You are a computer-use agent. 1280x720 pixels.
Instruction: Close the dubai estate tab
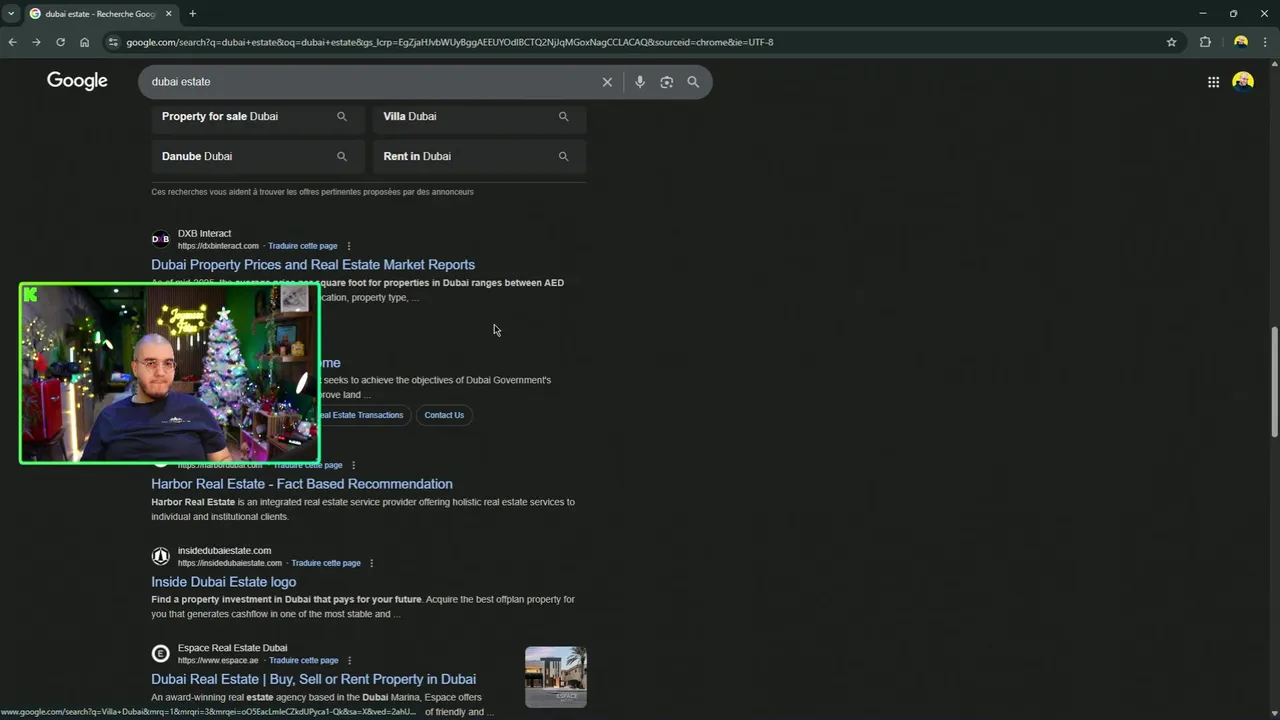click(168, 14)
